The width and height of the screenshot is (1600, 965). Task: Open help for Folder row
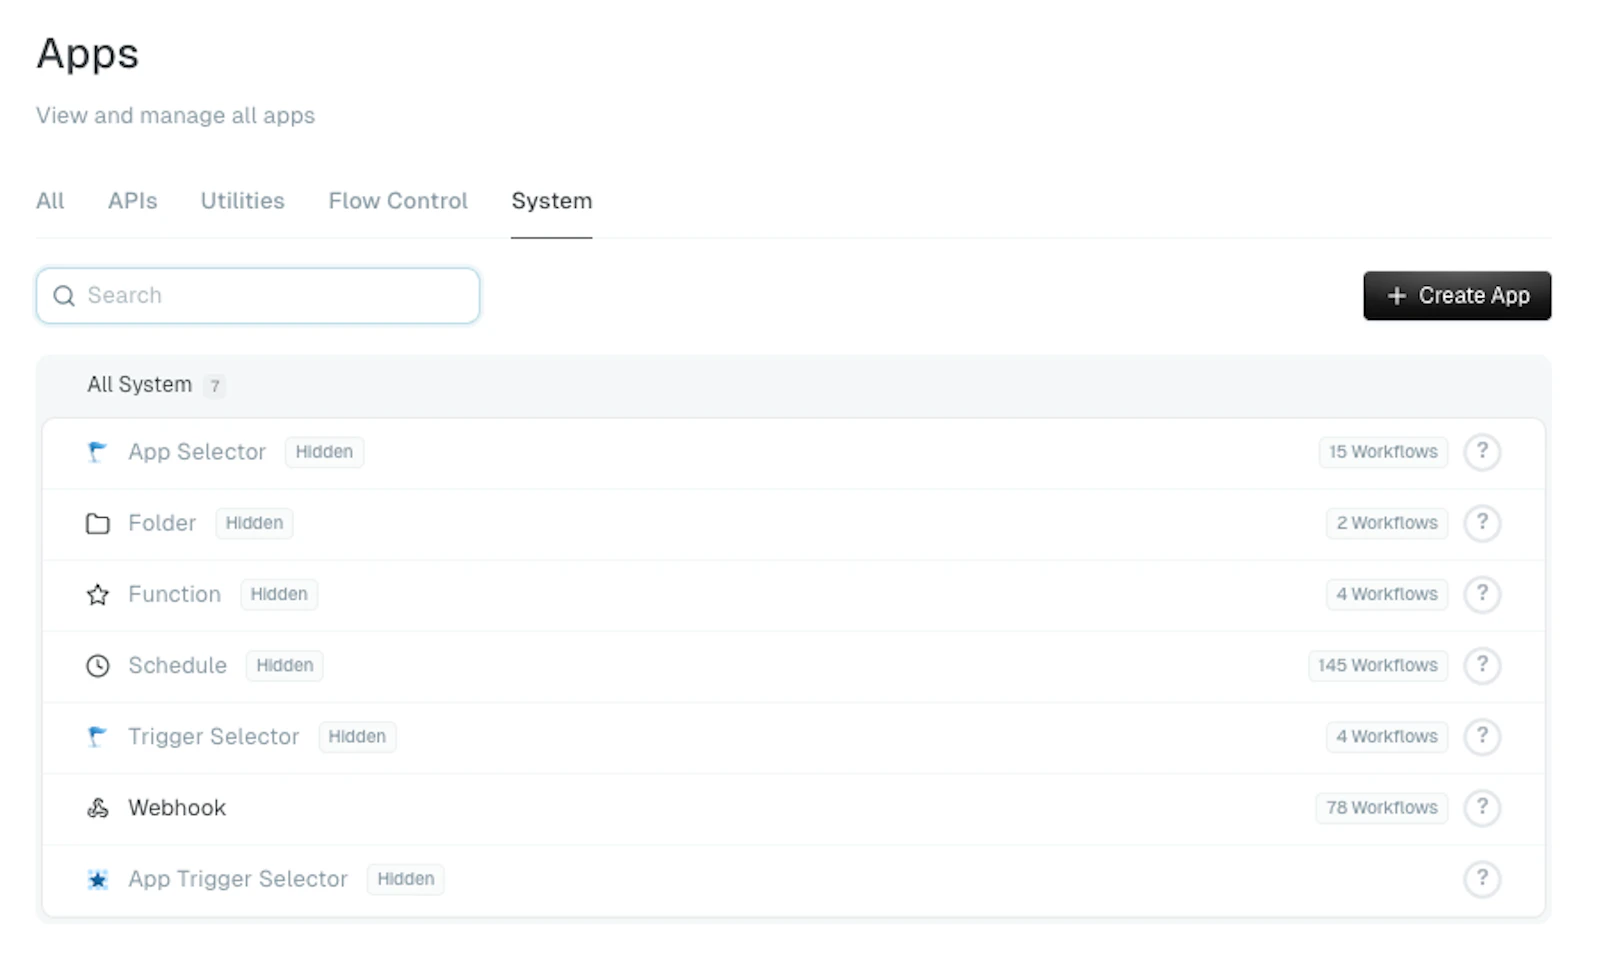[x=1482, y=523]
